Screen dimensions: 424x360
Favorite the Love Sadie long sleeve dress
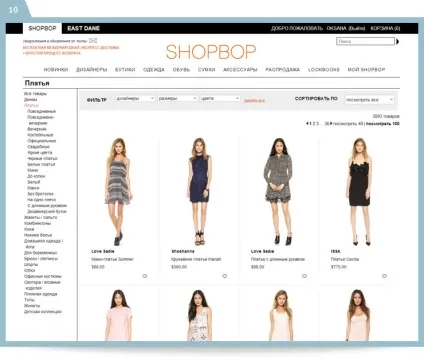click(304, 276)
